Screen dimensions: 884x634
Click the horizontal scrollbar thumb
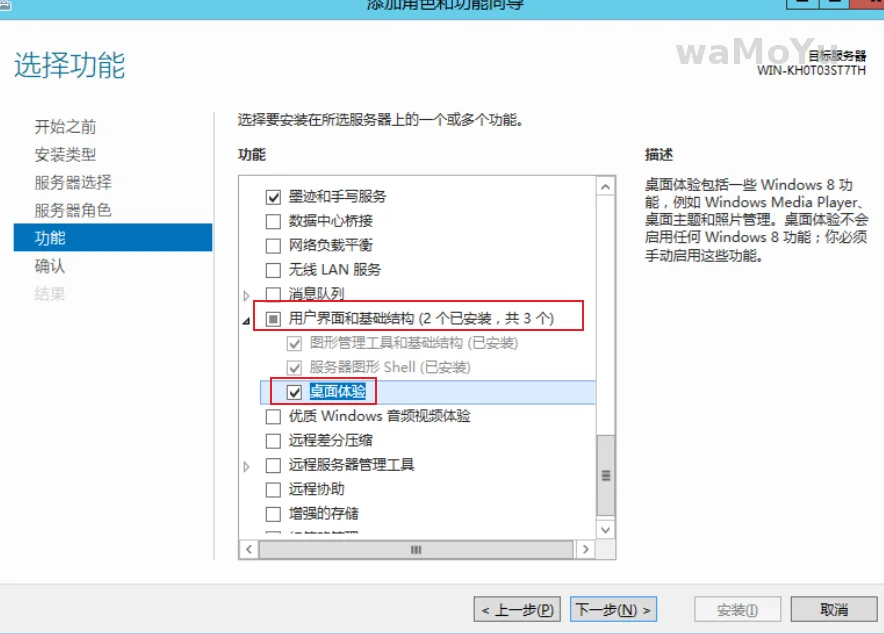coord(416,549)
